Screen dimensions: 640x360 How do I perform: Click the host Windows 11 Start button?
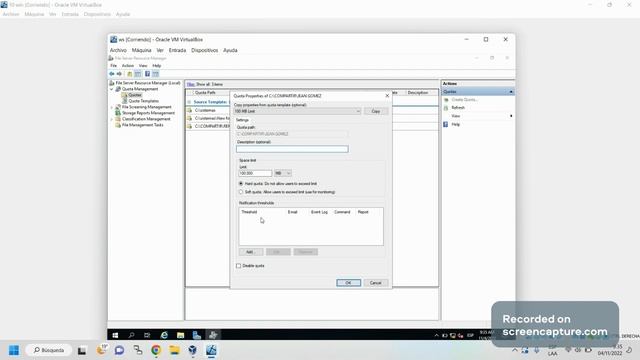click(14, 350)
